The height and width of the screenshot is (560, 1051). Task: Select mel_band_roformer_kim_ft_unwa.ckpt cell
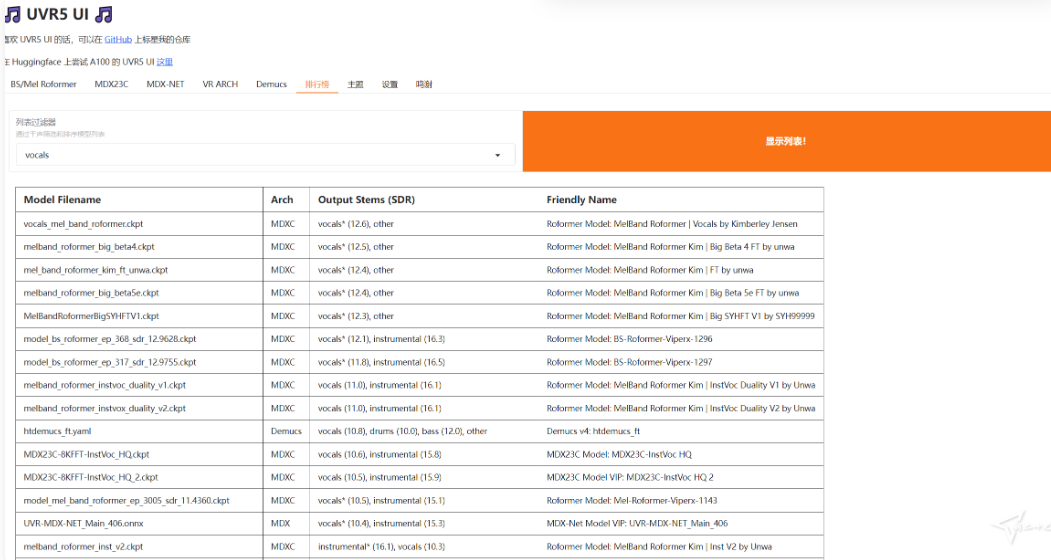tap(139, 270)
